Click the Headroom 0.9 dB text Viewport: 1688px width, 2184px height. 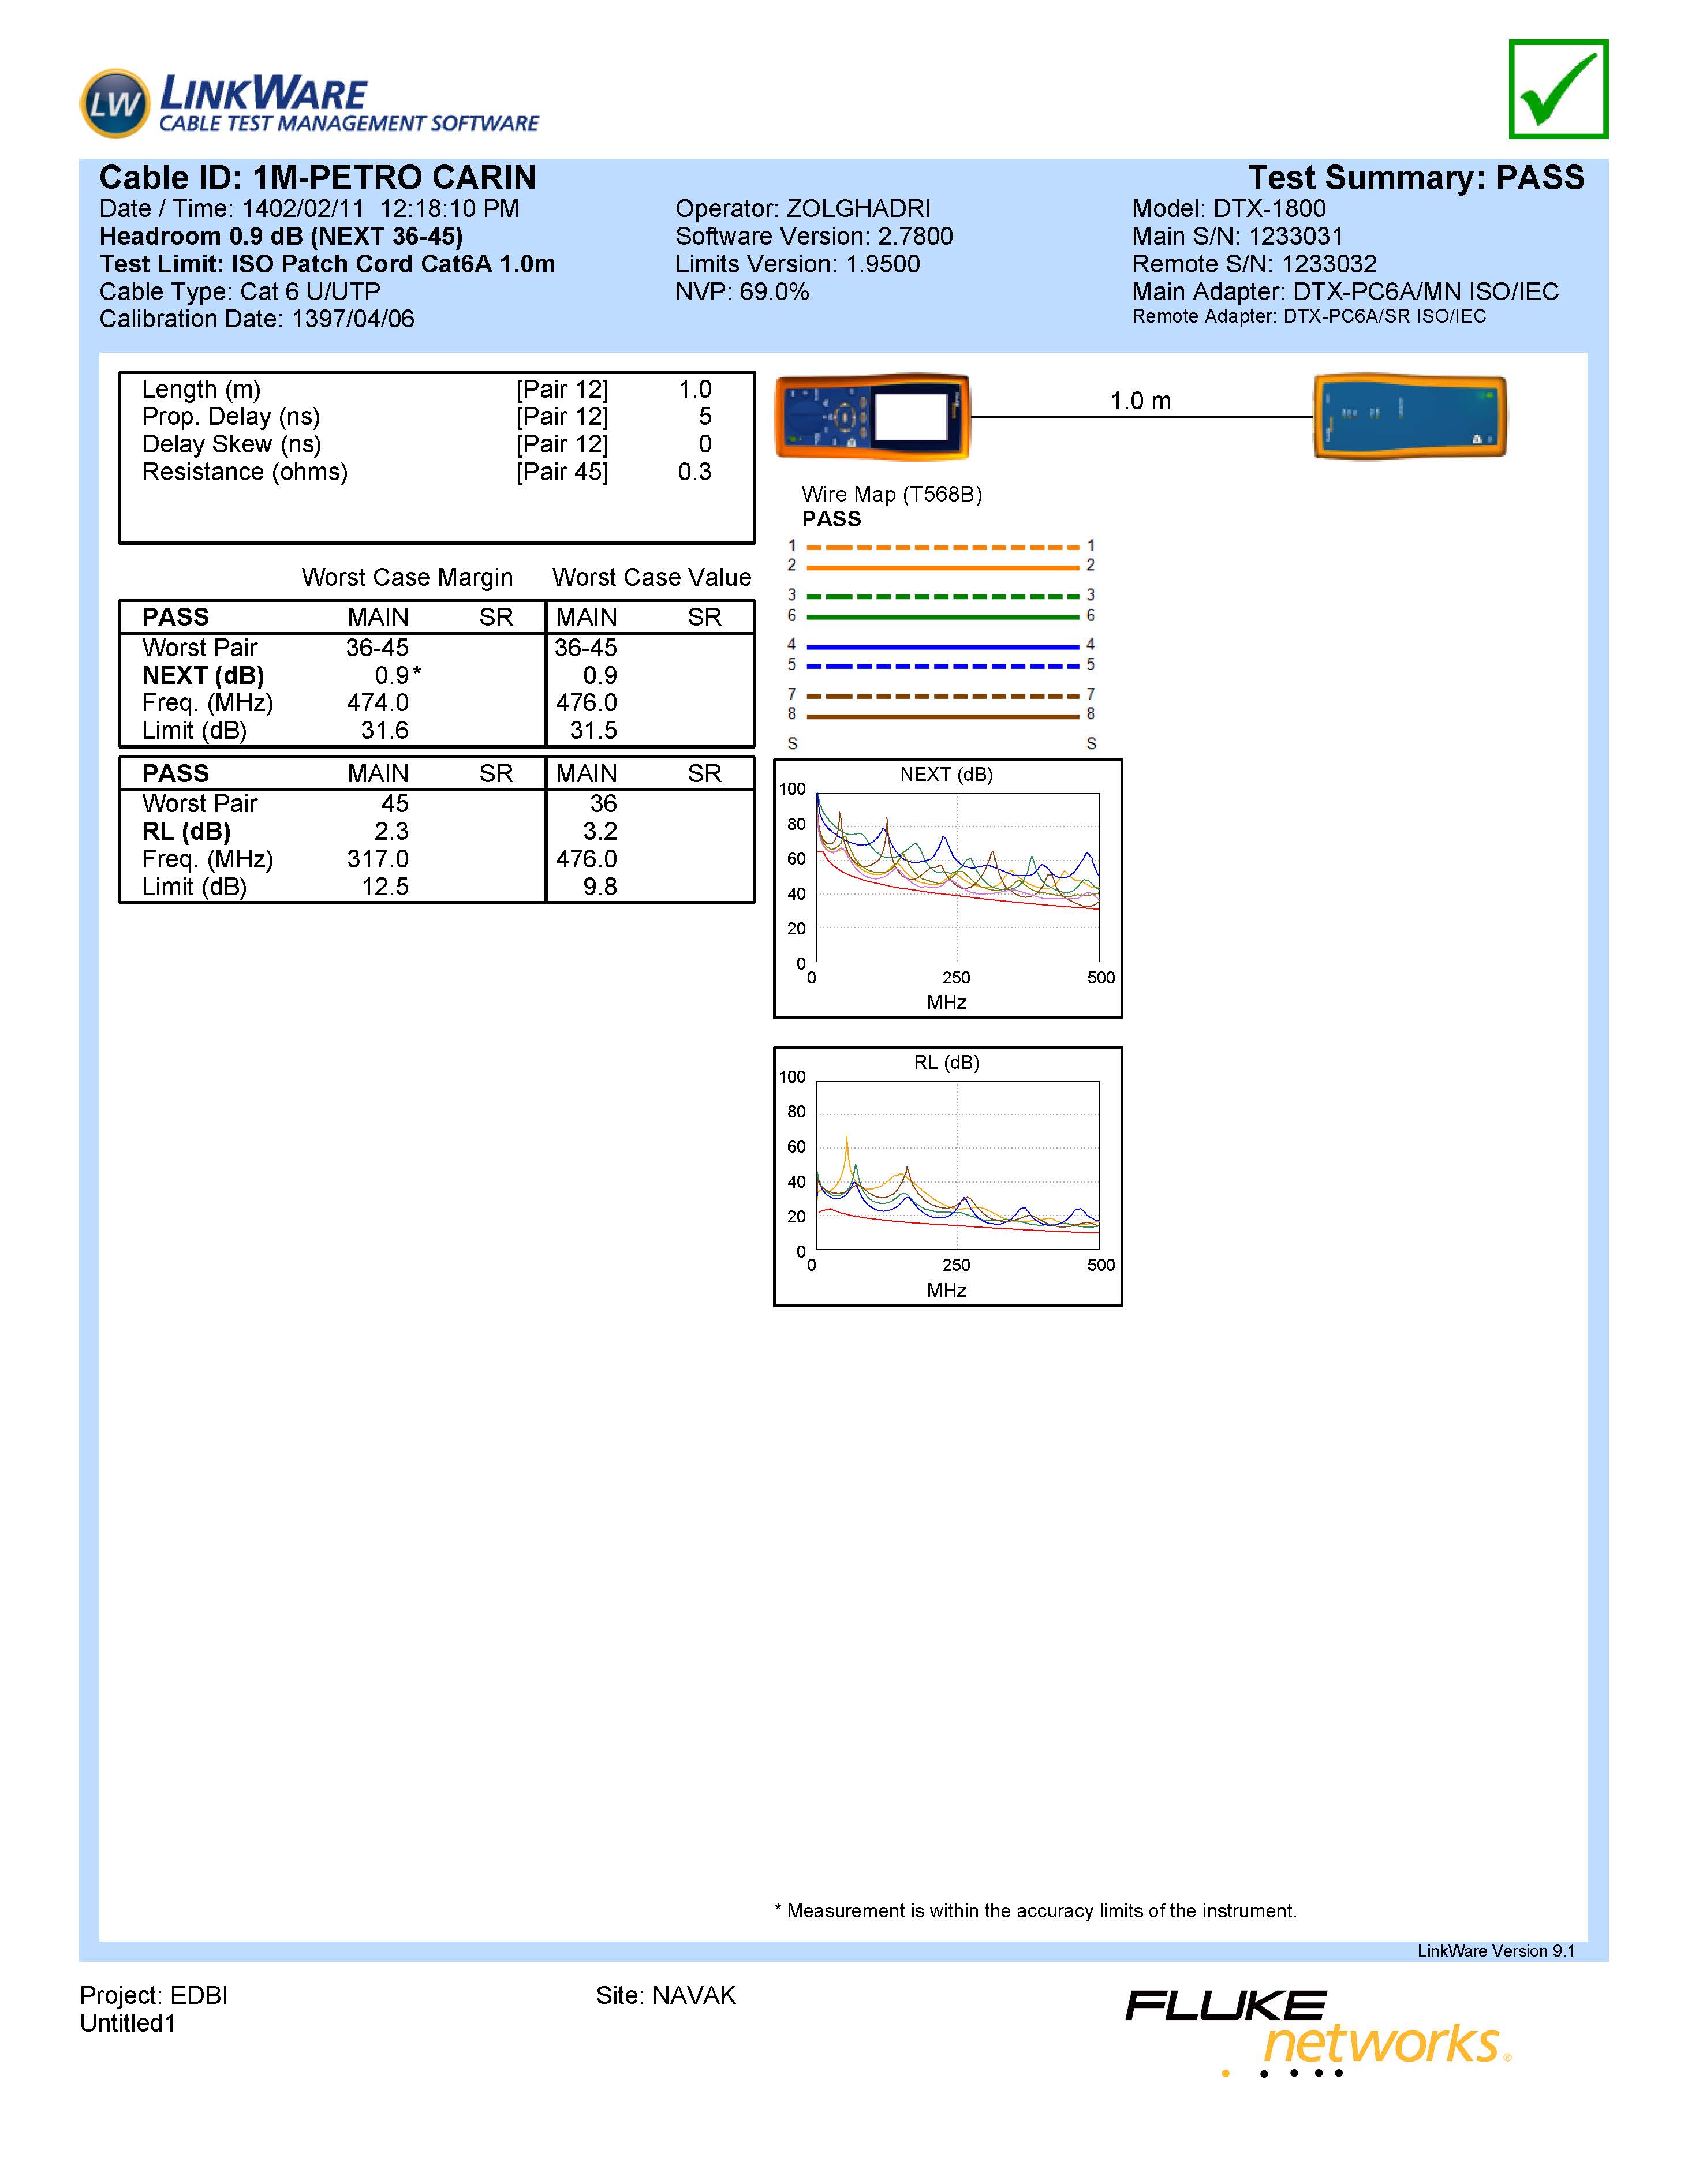click(281, 237)
